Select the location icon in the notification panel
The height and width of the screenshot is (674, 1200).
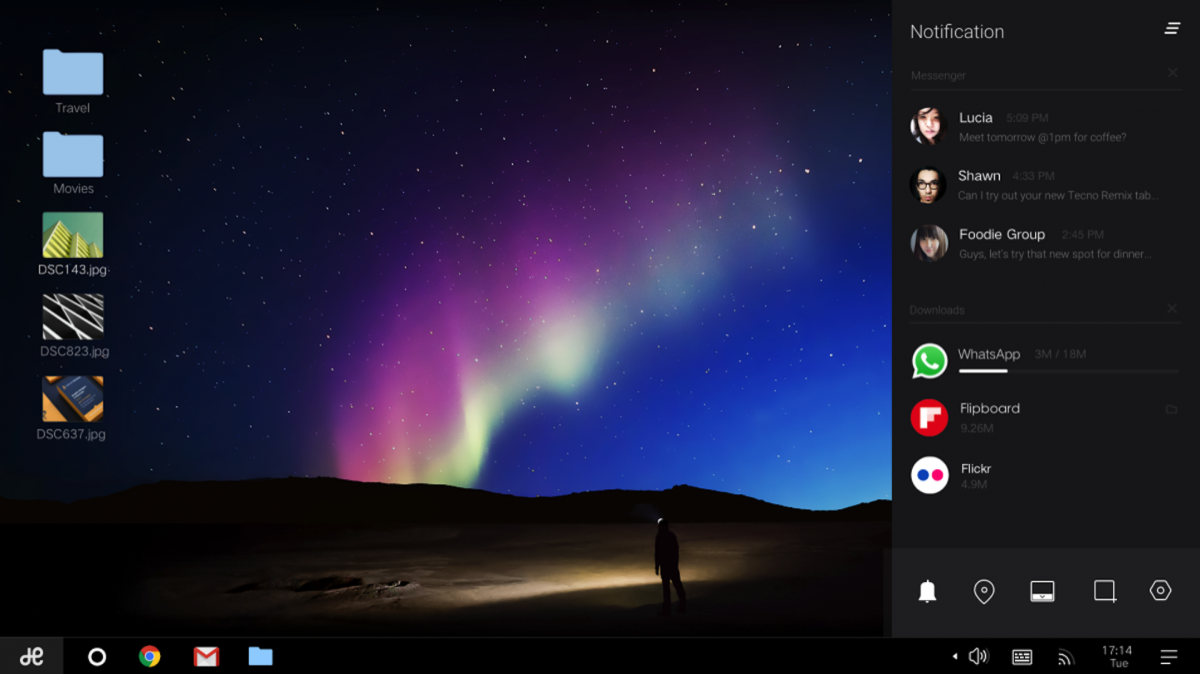(x=984, y=591)
